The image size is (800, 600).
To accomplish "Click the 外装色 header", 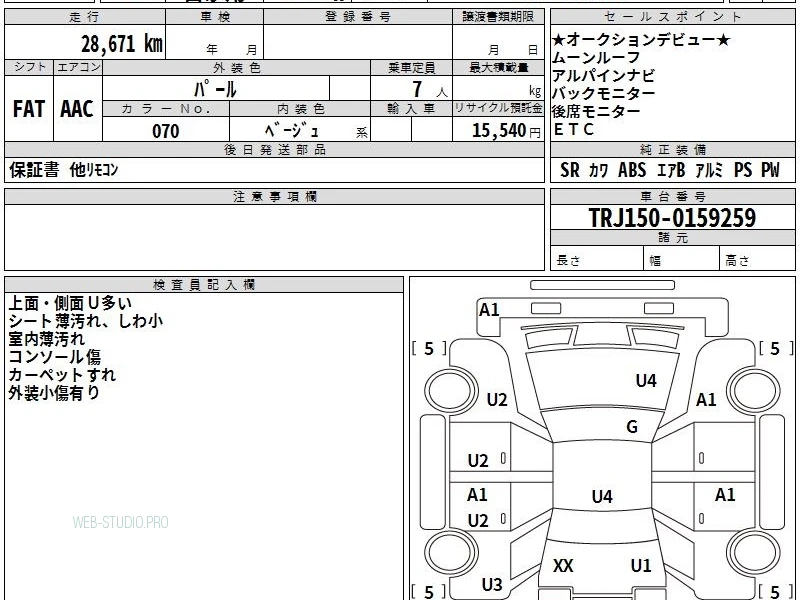I will (236, 67).
